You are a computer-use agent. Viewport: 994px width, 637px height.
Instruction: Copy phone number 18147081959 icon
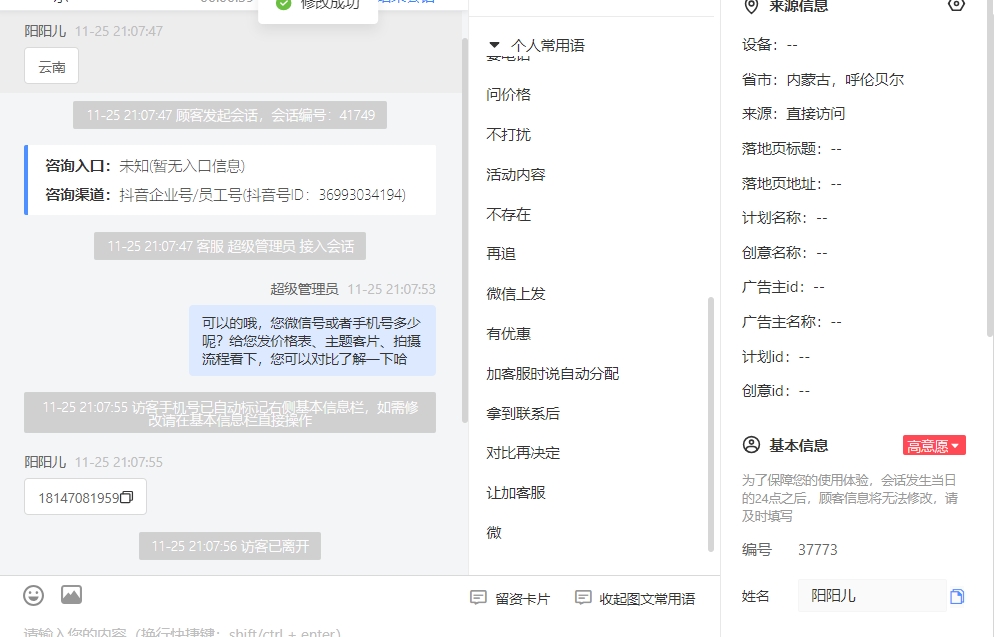(126, 498)
